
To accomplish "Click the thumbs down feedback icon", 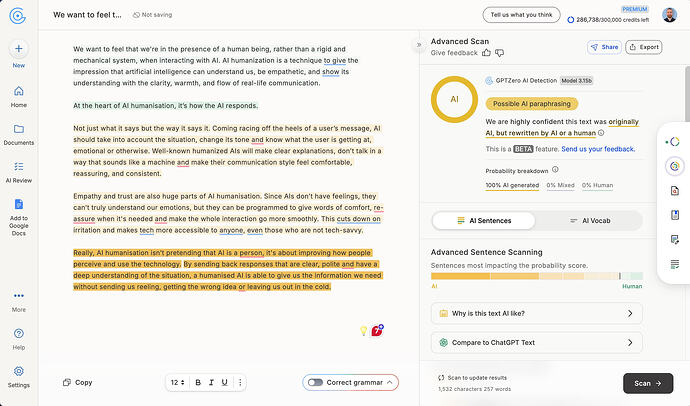I will coord(499,53).
